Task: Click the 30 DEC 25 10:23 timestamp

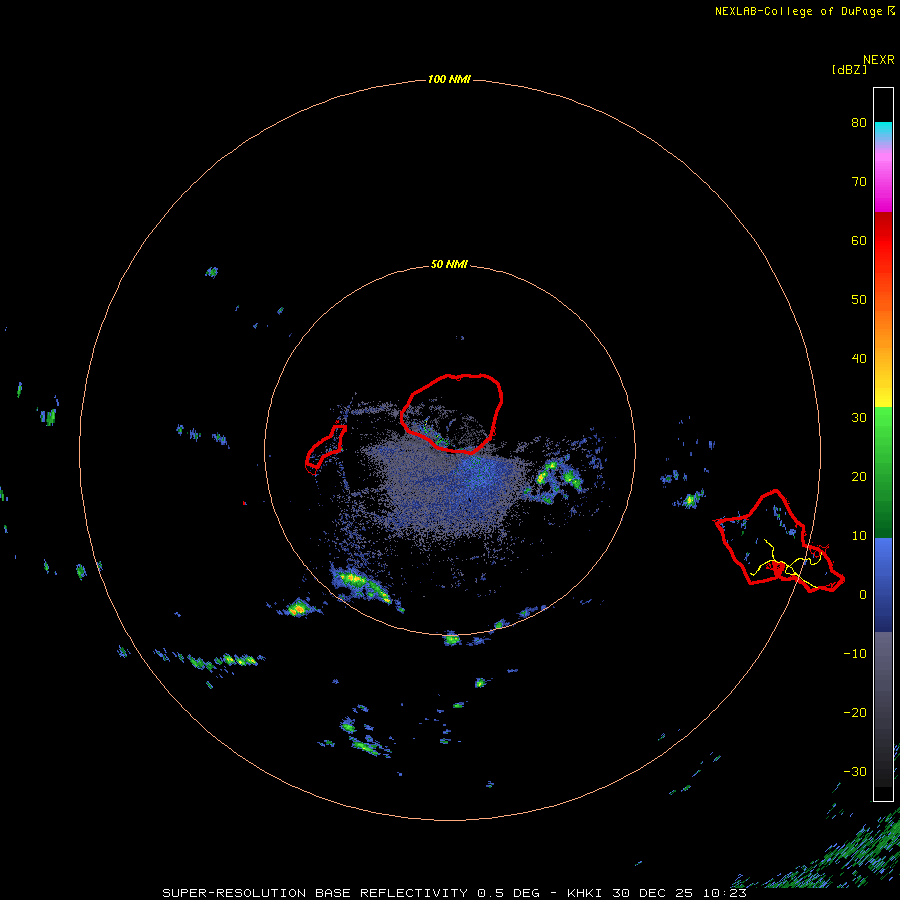Action: (x=680, y=893)
